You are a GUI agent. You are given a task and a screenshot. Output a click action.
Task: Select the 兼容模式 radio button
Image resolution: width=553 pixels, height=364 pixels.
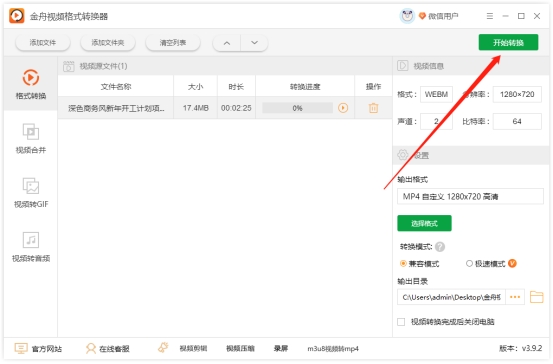(x=403, y=263)
